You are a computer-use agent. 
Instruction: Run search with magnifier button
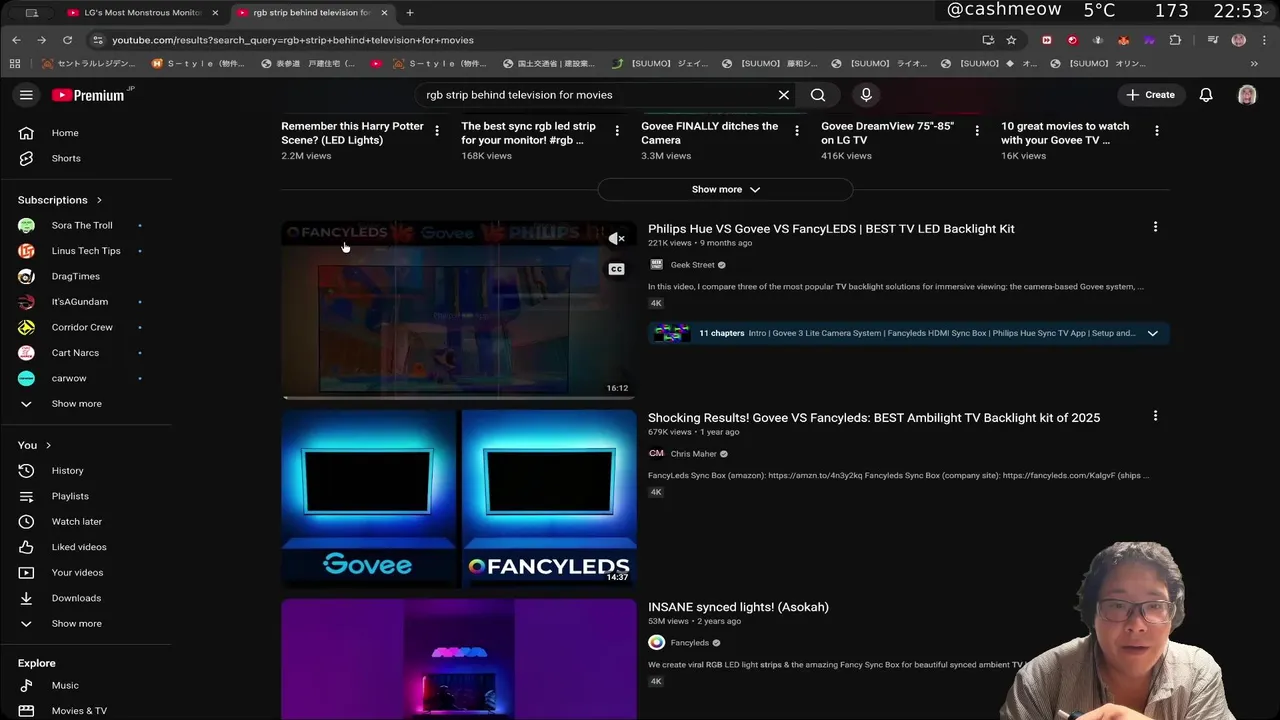click(818, 95)
